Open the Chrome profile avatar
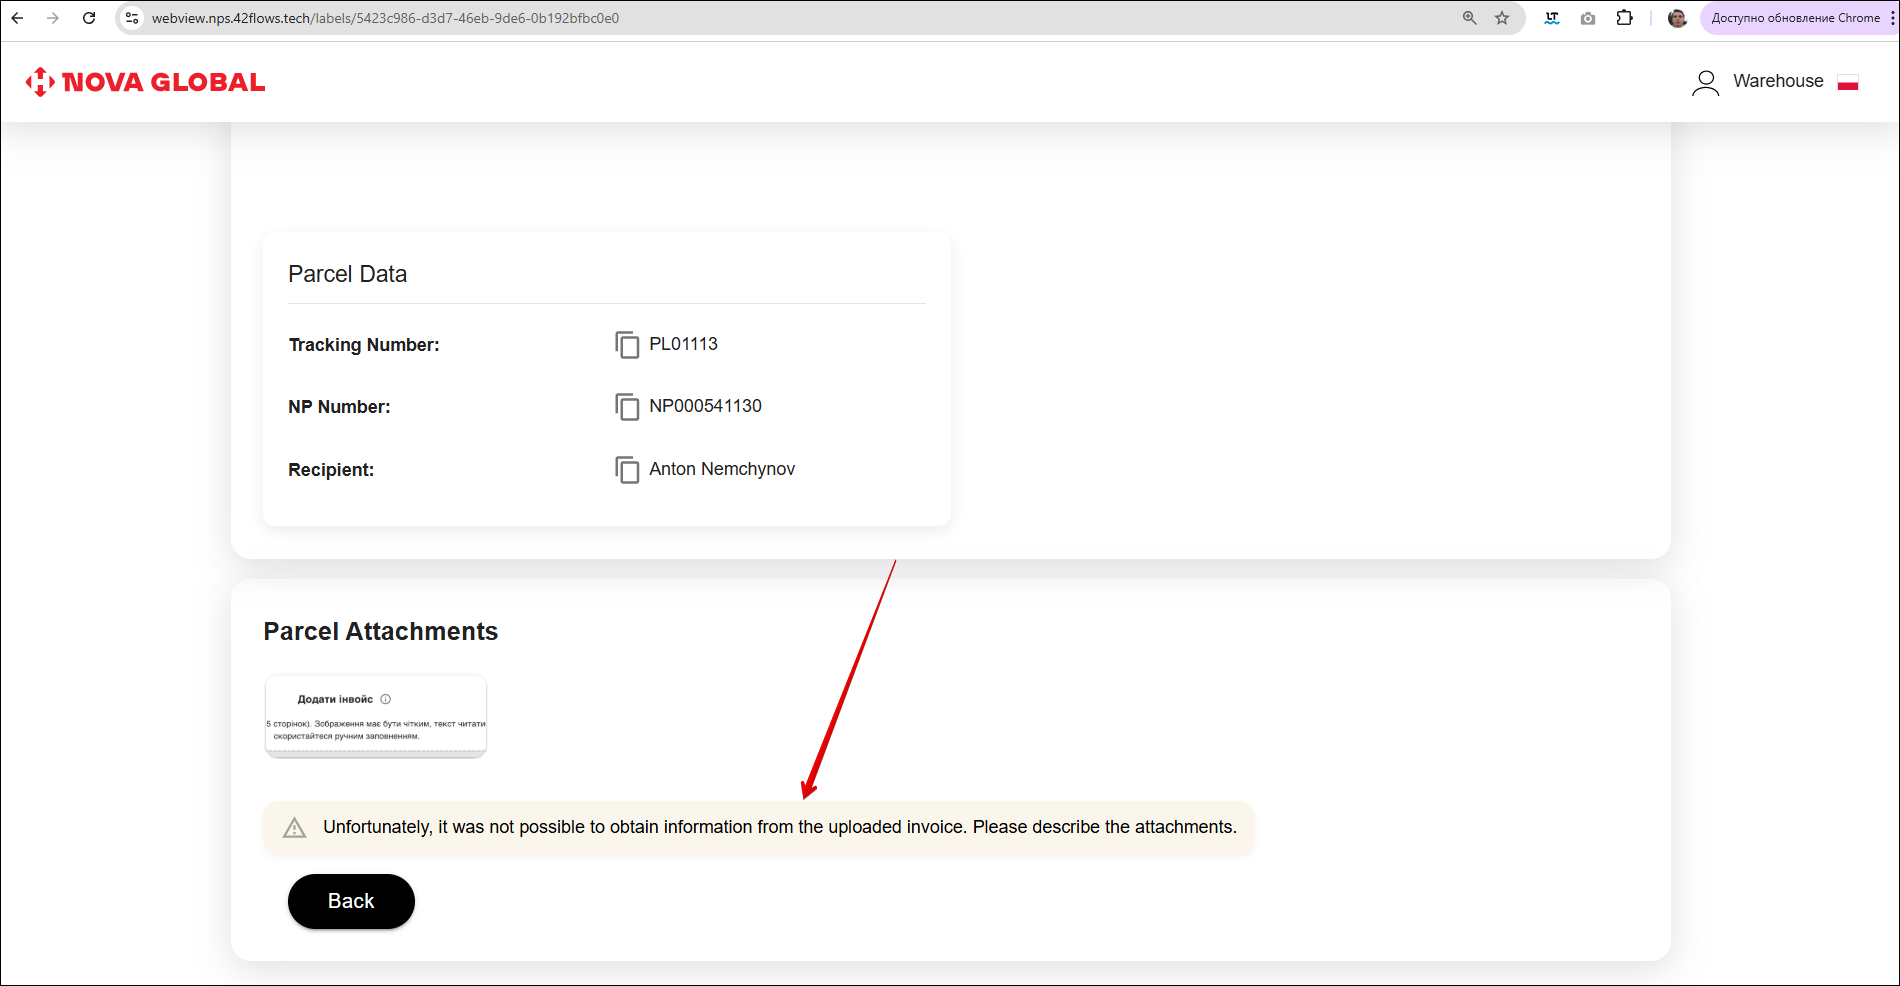Screen dimensions: 1900x986 (x=1677, y=18)
